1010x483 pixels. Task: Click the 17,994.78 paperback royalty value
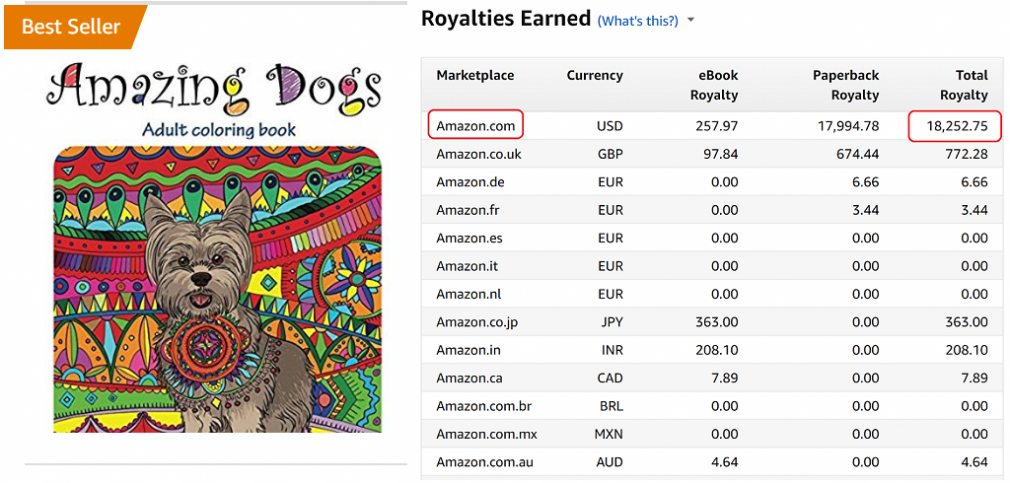coord(845,126)
